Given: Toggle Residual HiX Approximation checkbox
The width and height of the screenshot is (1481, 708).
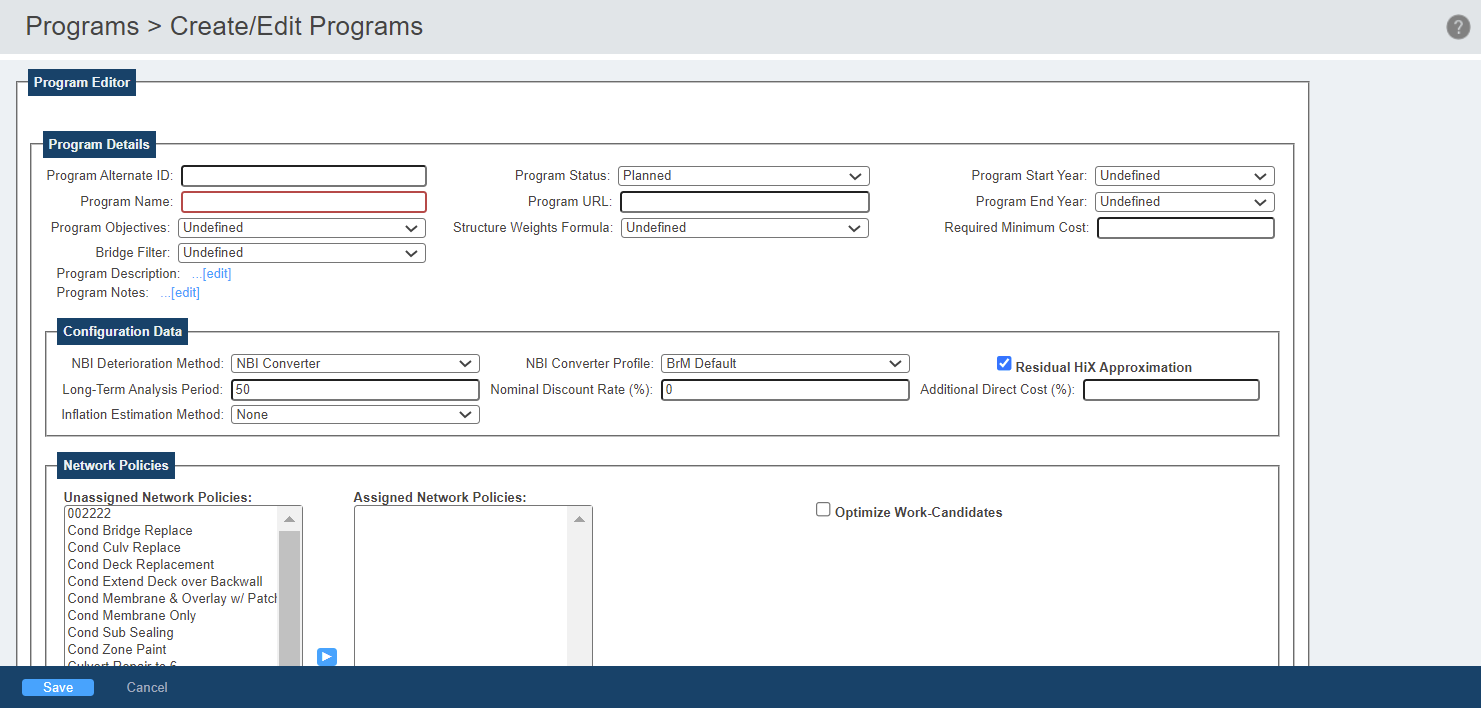Looking at the screenshot, I should pos(1004,363).
